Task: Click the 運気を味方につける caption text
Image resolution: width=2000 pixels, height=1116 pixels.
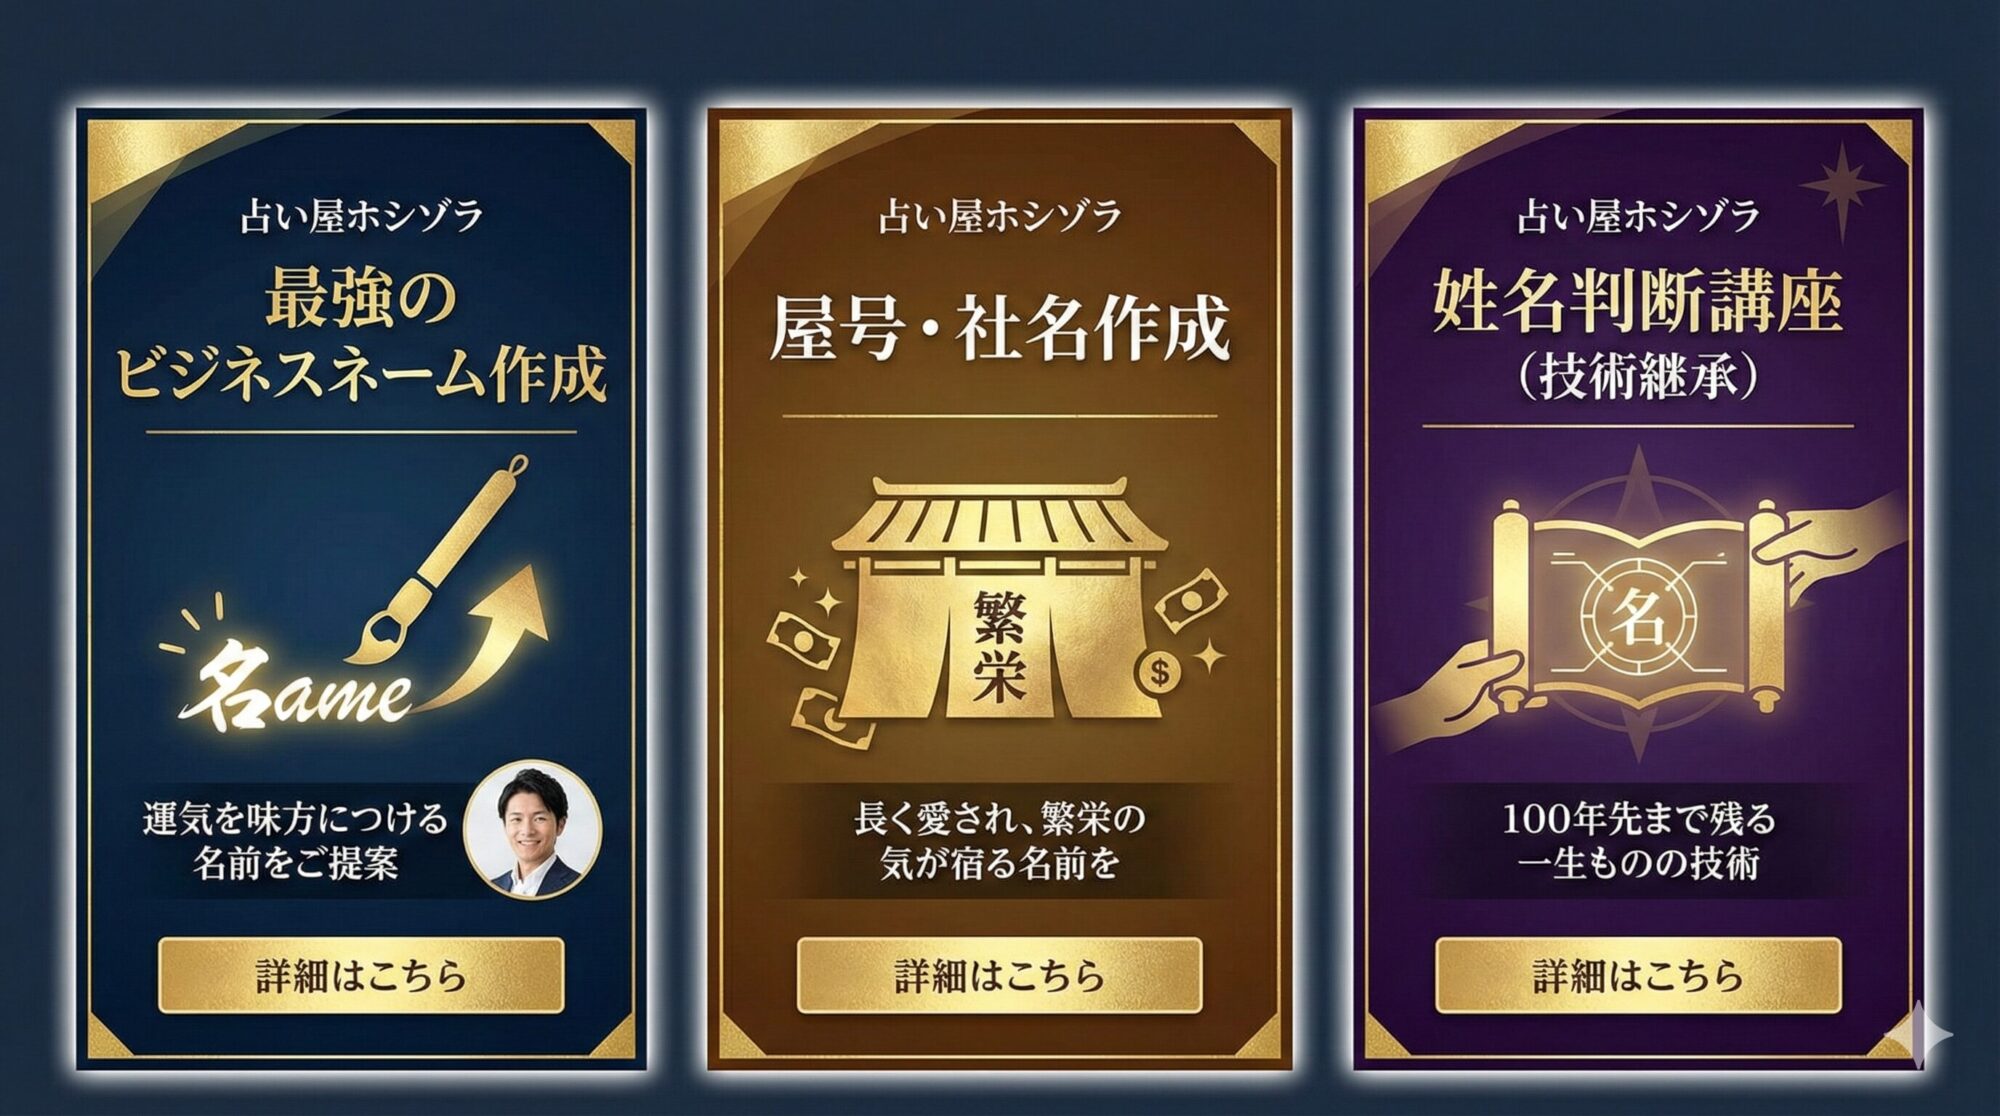Action: point(296,818)
